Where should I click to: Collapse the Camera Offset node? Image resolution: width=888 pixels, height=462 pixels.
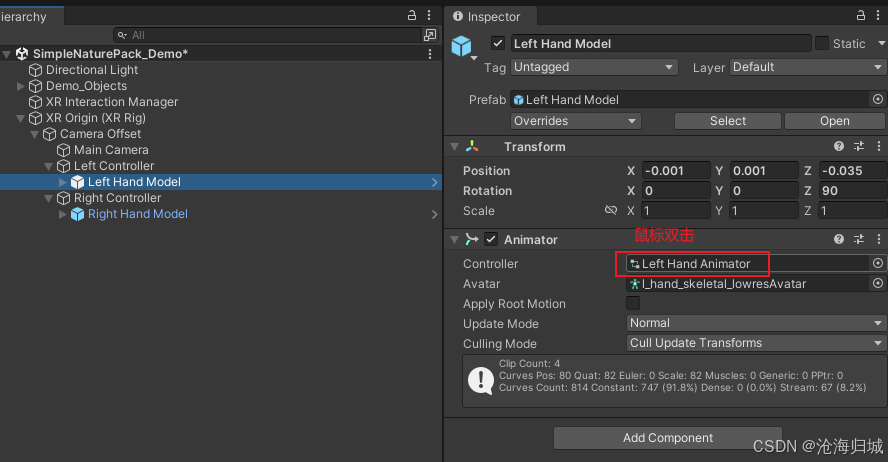click(35, 134)
